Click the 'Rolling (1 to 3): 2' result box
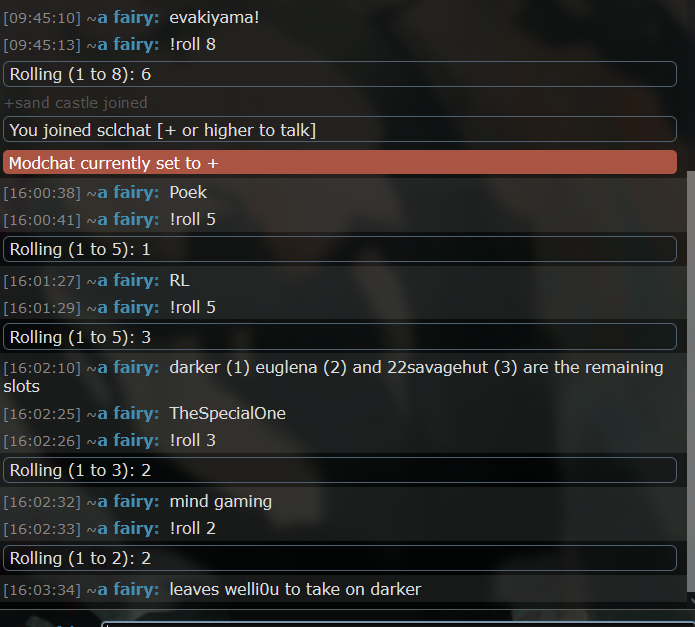Screen dimensions: 695x627 tap(340, 470)
